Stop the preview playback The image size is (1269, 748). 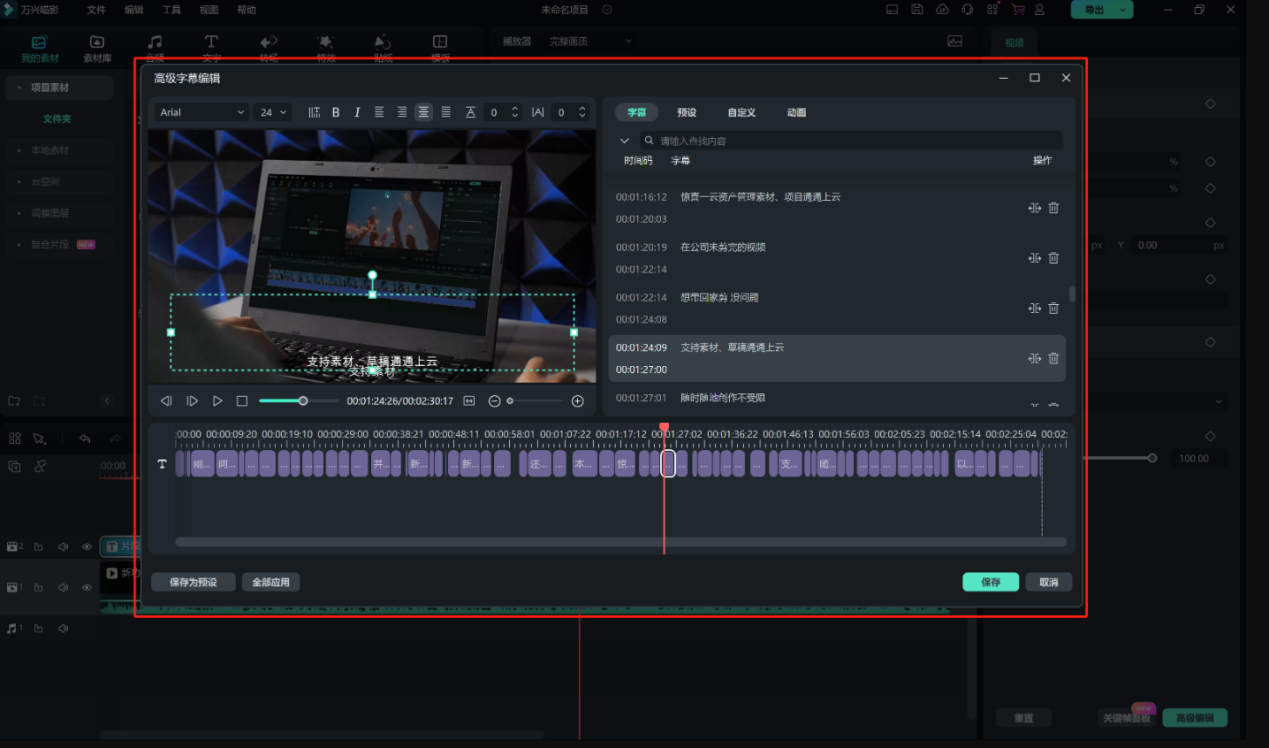click(x=242, y=401)
